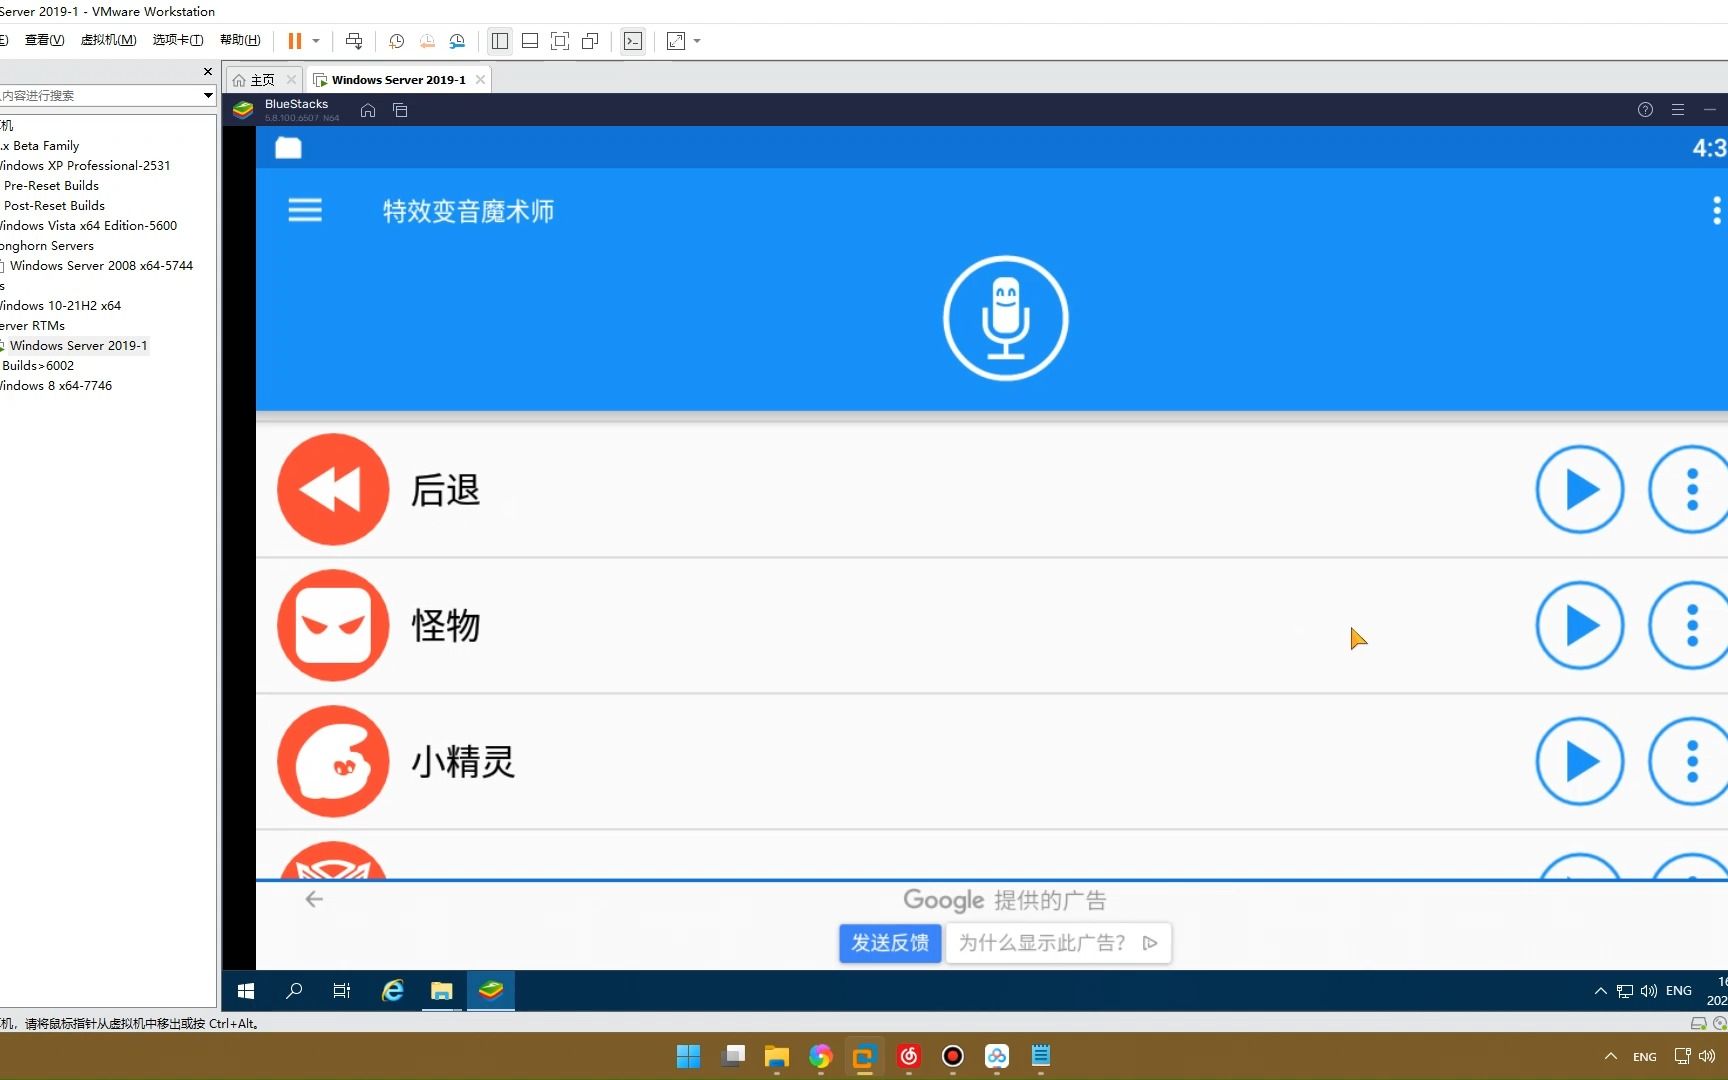Go to BlueStacks home screen icon
Image resolution: width=1728 pixels, height=1080 pixels.
368,110
